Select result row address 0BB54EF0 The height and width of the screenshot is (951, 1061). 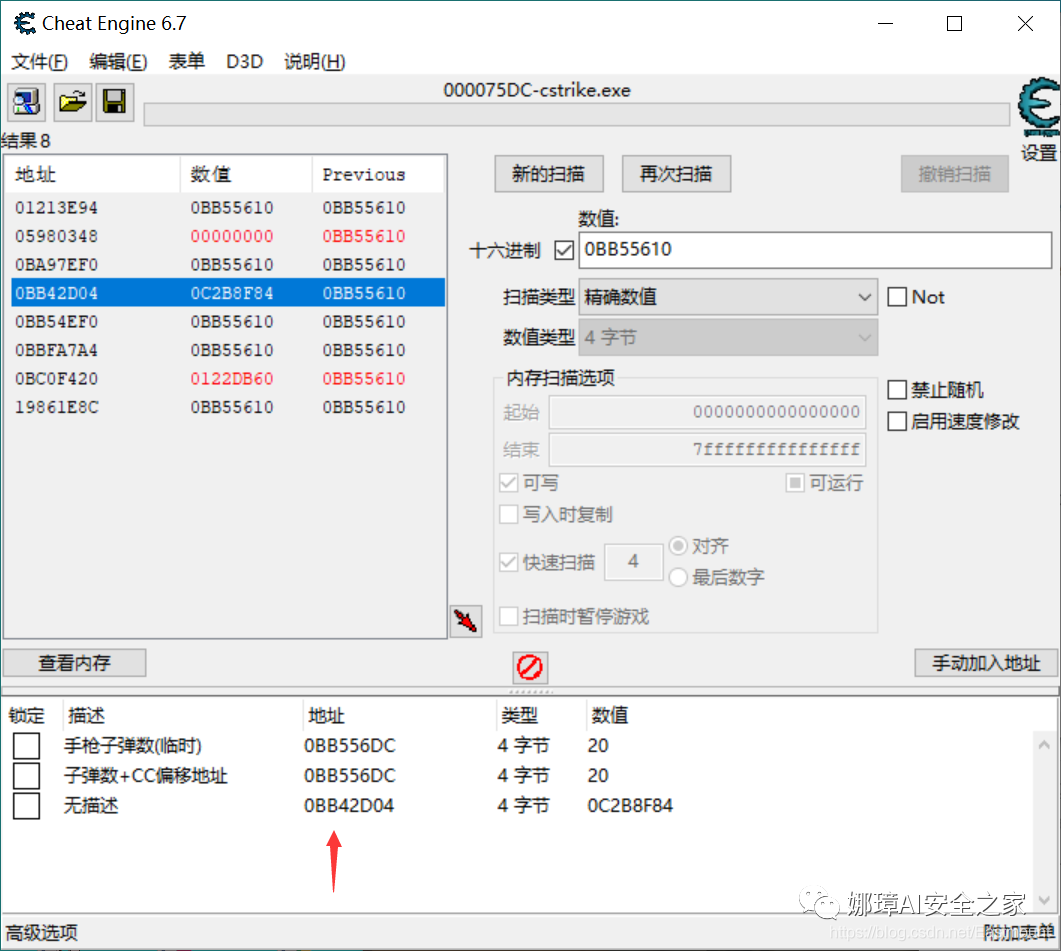[x=228, y=322]
